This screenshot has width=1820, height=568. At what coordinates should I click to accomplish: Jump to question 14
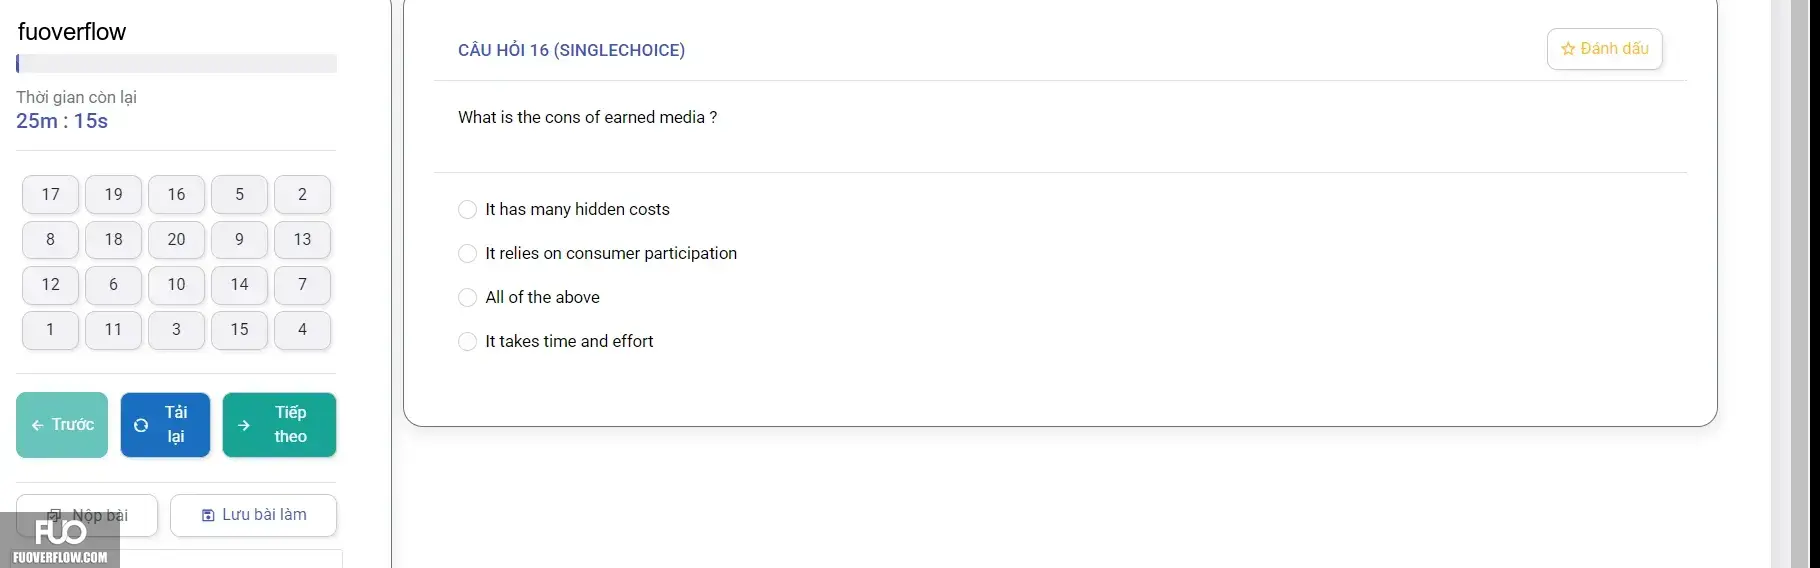[239, 284]
